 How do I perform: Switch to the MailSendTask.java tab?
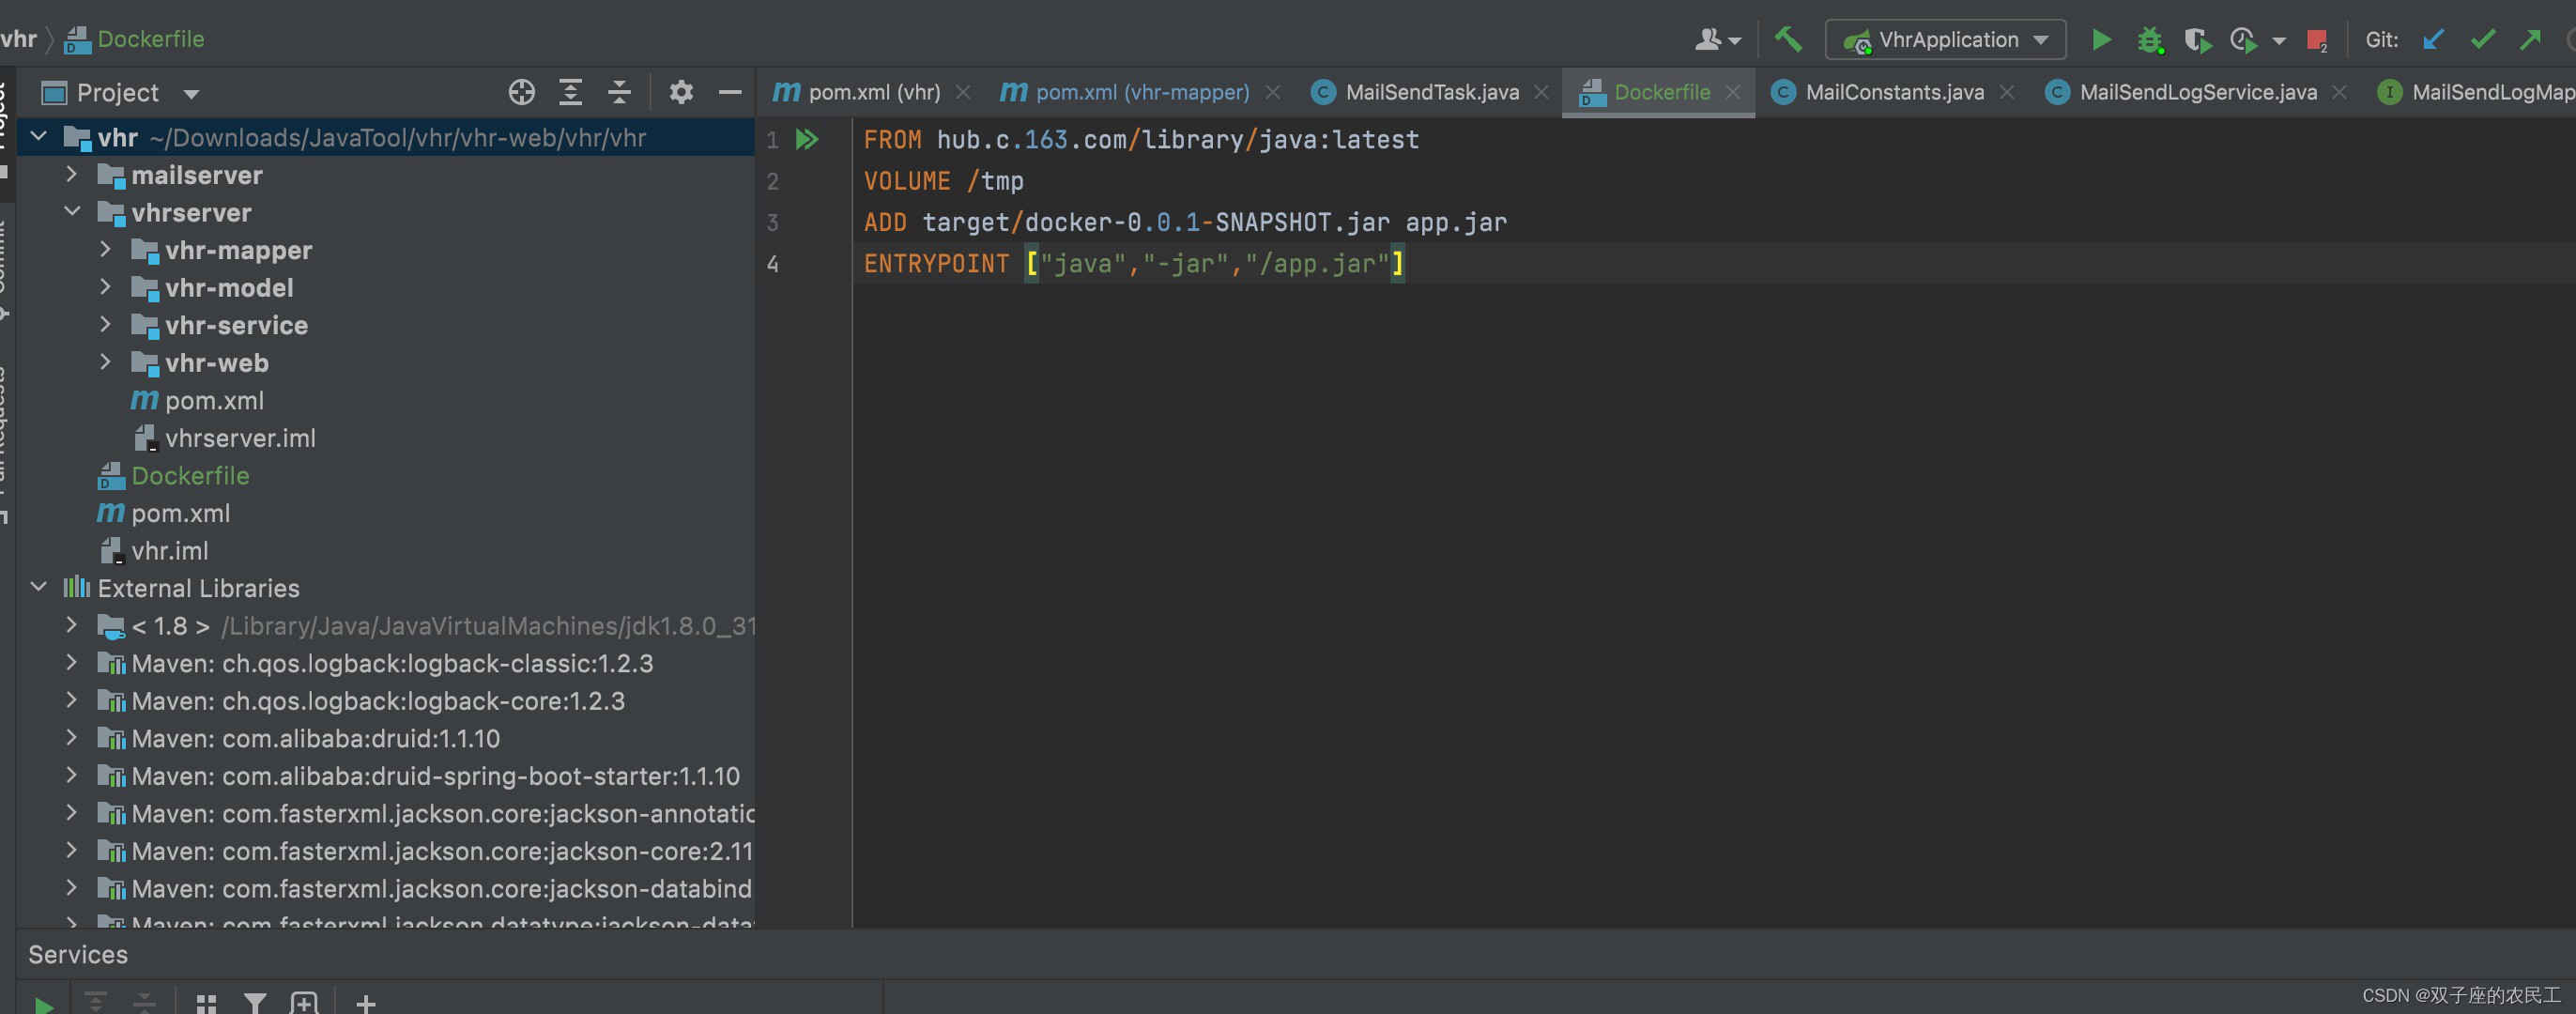1432,91
